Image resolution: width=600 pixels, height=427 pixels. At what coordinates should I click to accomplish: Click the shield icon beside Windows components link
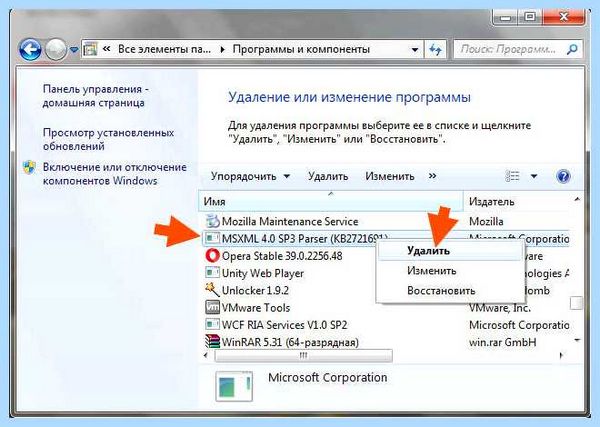(29, 168)
